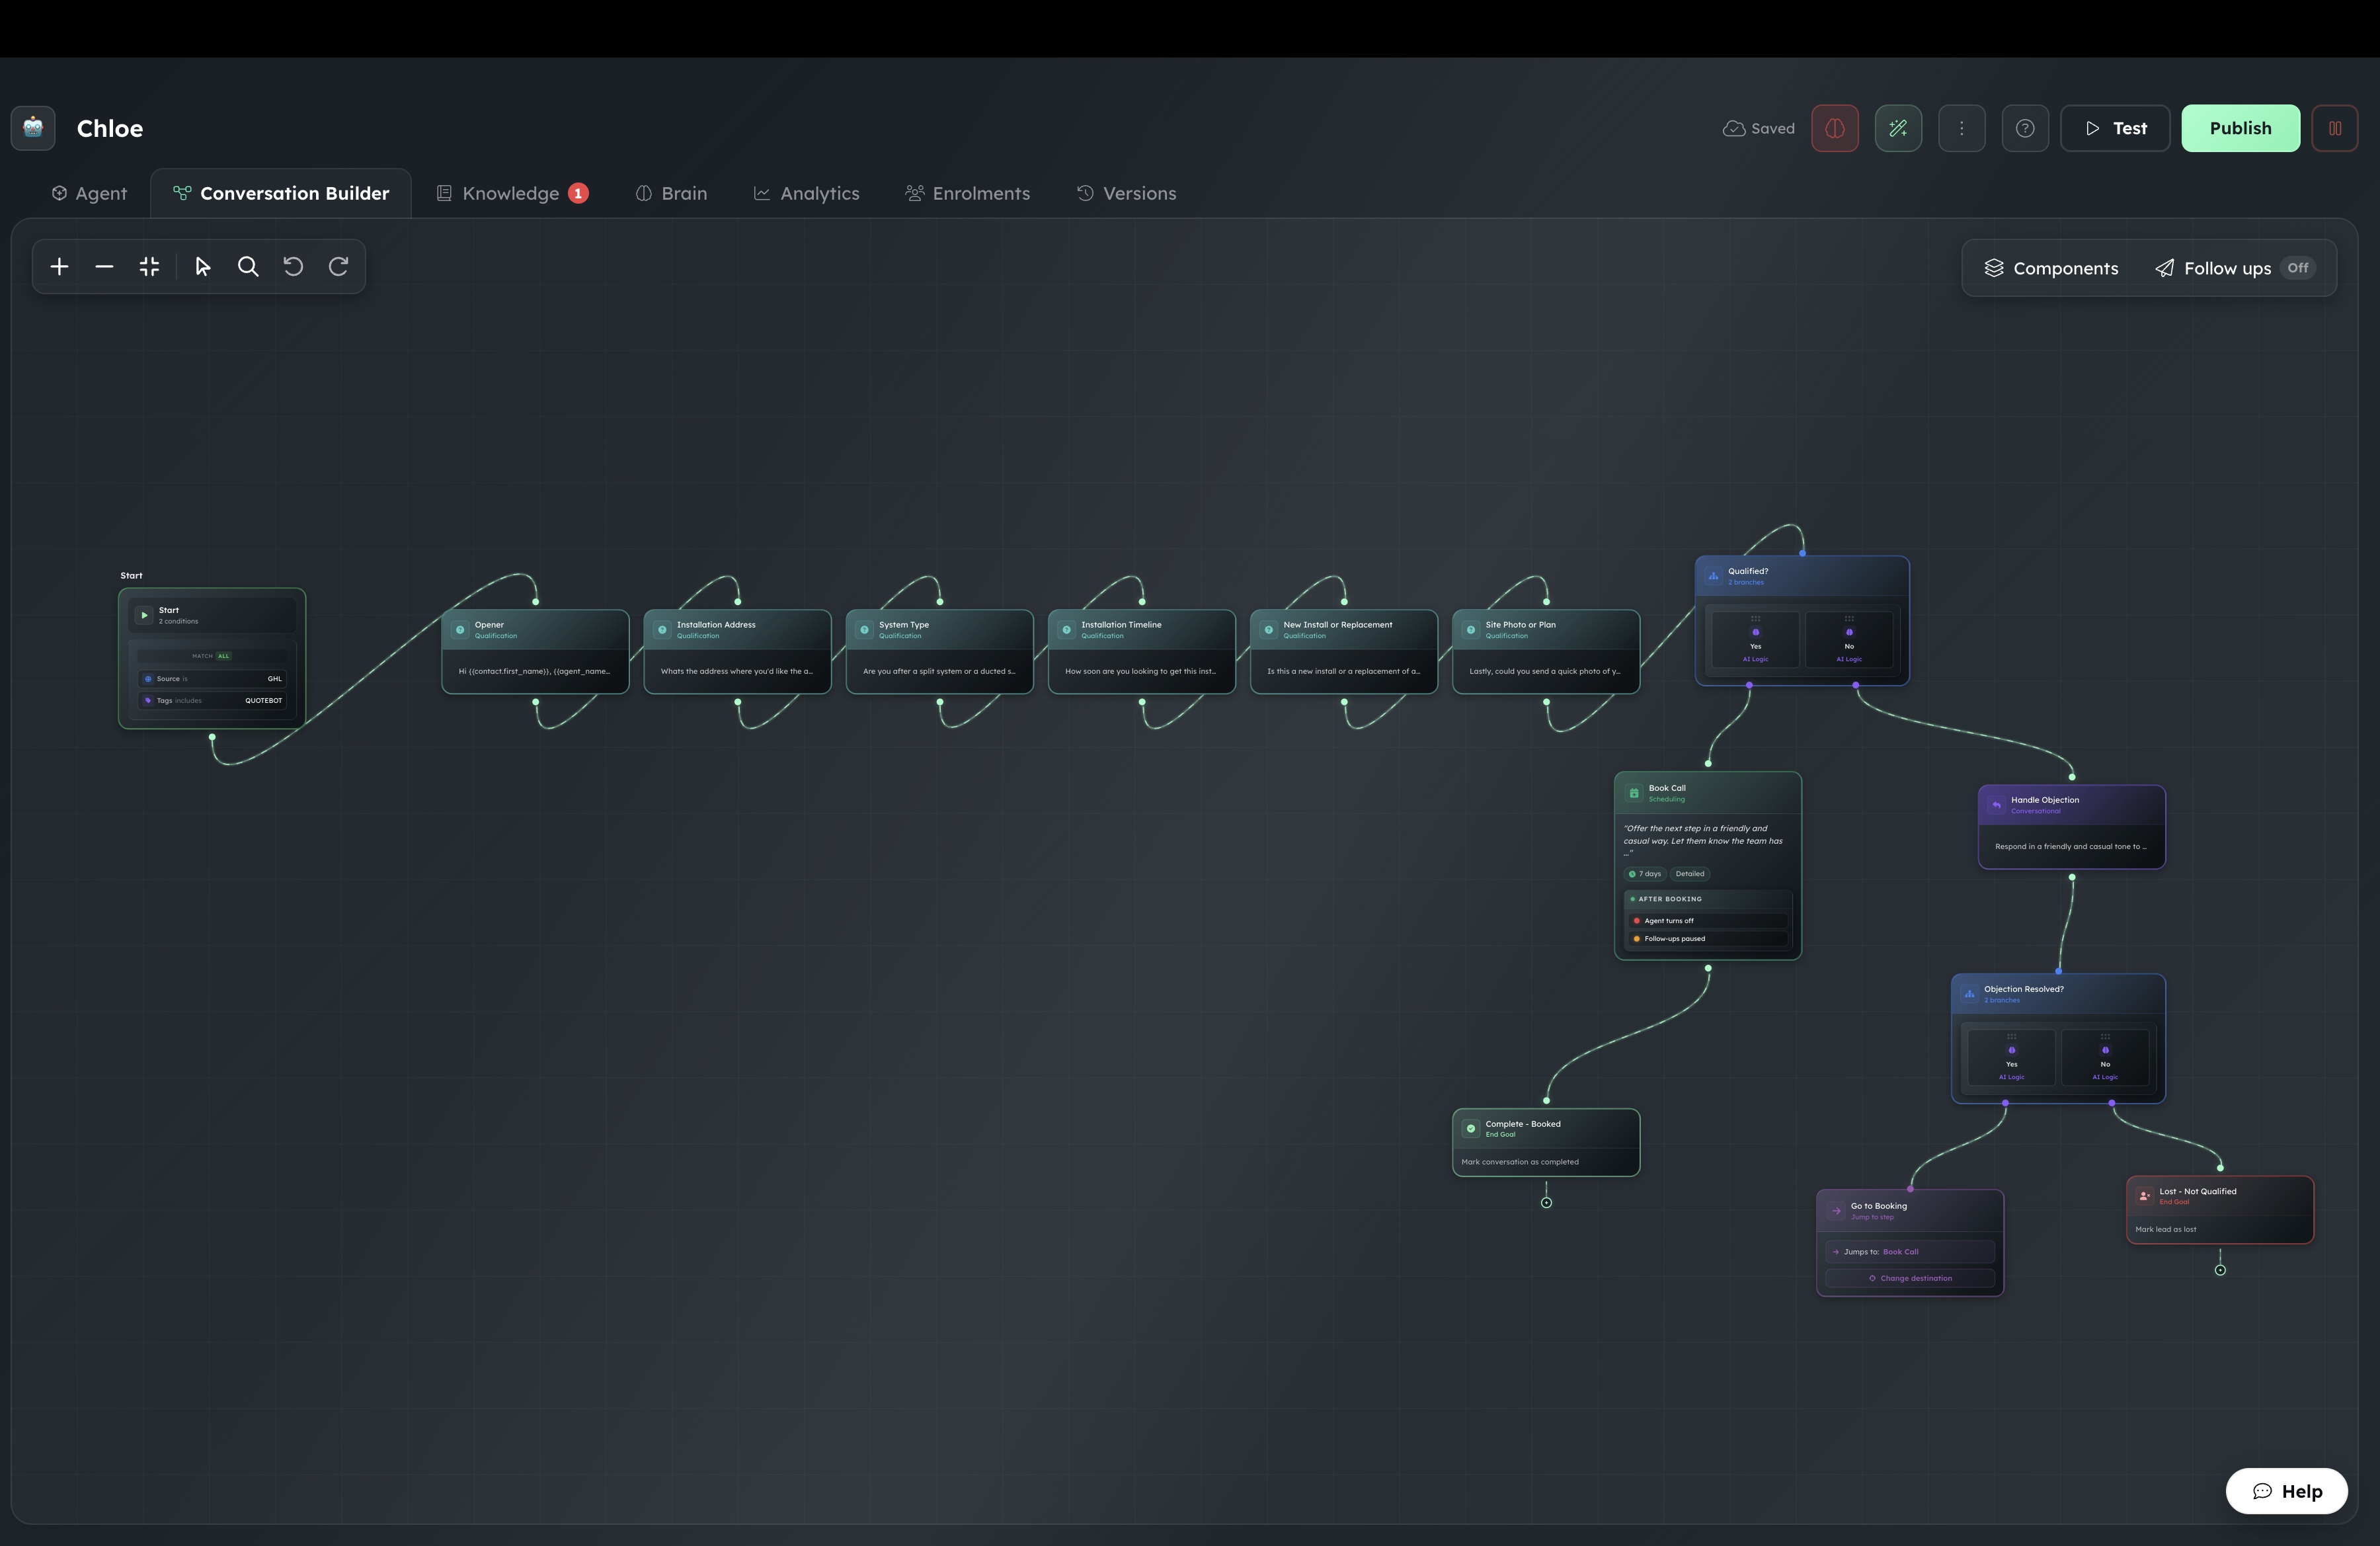
Task: Click the Chloe robot avatar icon
Action: (33, 128)
